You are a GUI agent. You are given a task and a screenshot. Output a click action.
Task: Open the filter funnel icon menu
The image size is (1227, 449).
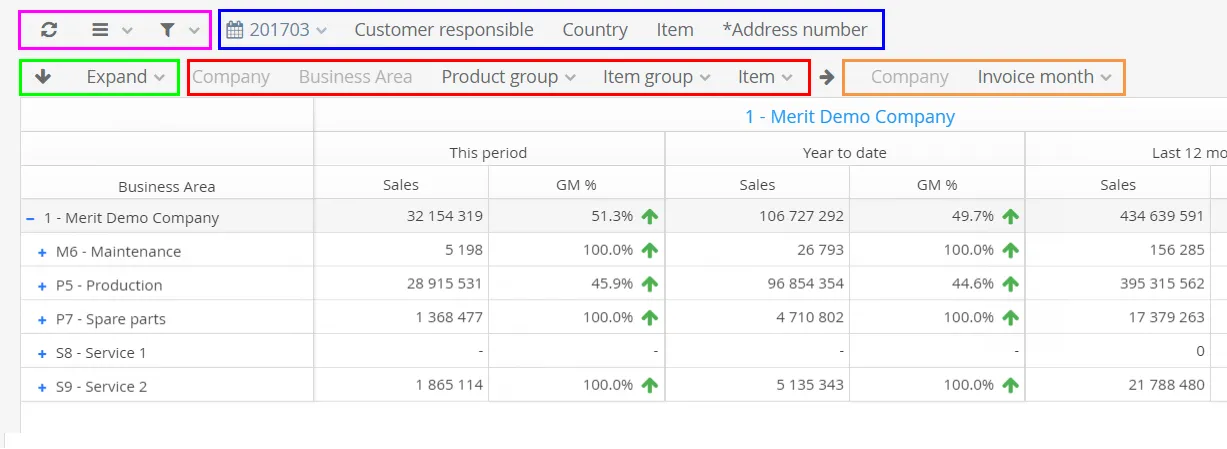168,30
